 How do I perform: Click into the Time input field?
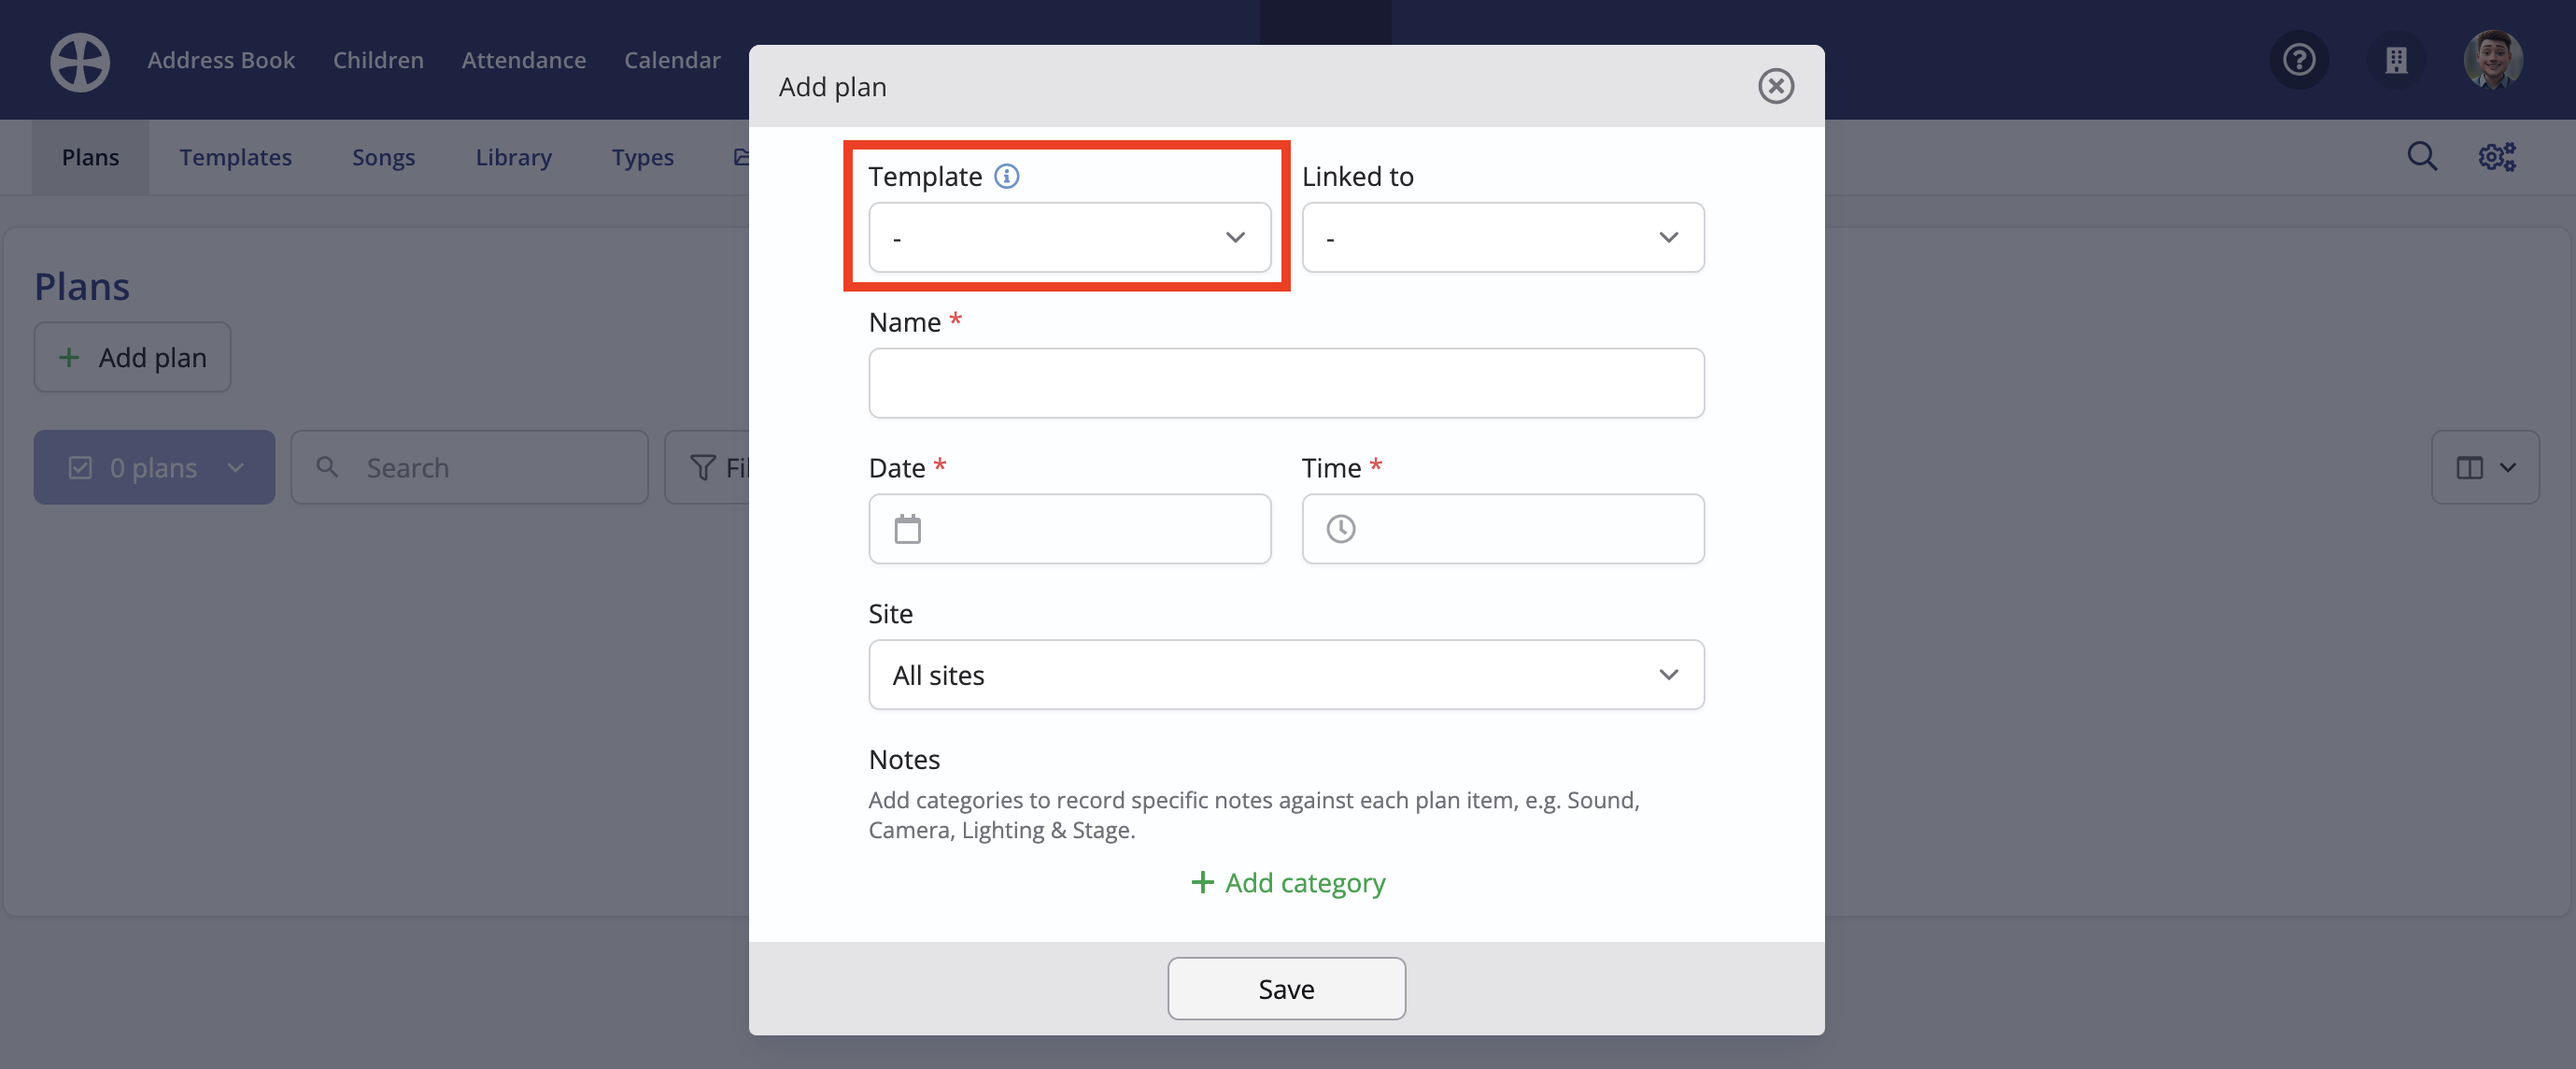coord(1502,528)
